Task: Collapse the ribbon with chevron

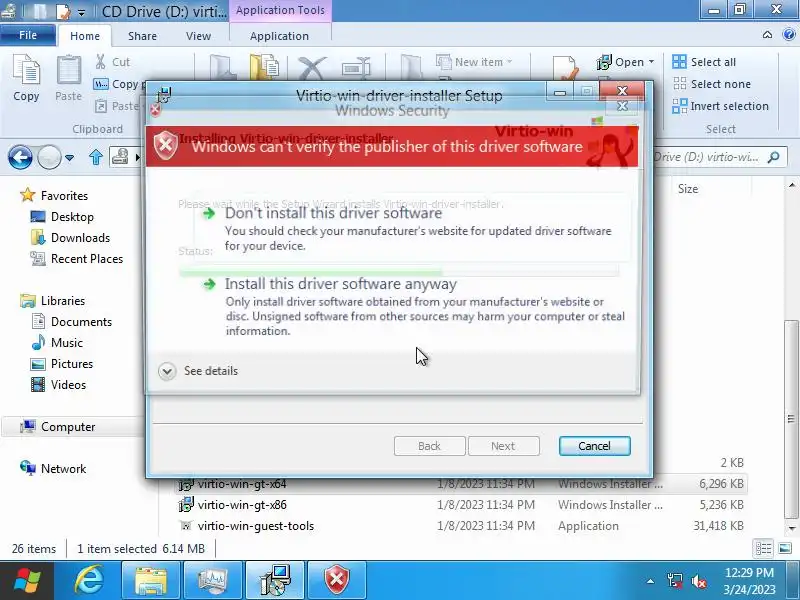Action: [767, 35]
